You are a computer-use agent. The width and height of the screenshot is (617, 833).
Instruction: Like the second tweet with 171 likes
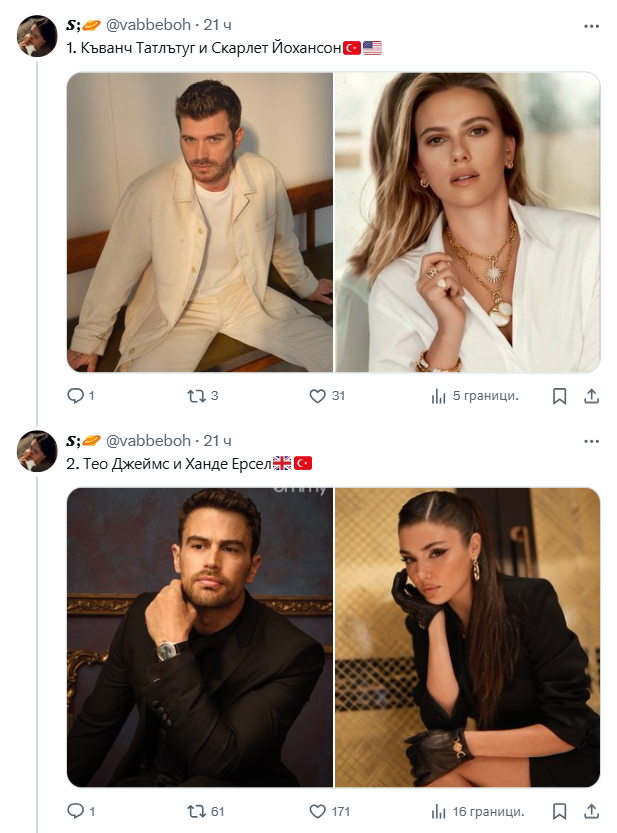click(318, 811)
